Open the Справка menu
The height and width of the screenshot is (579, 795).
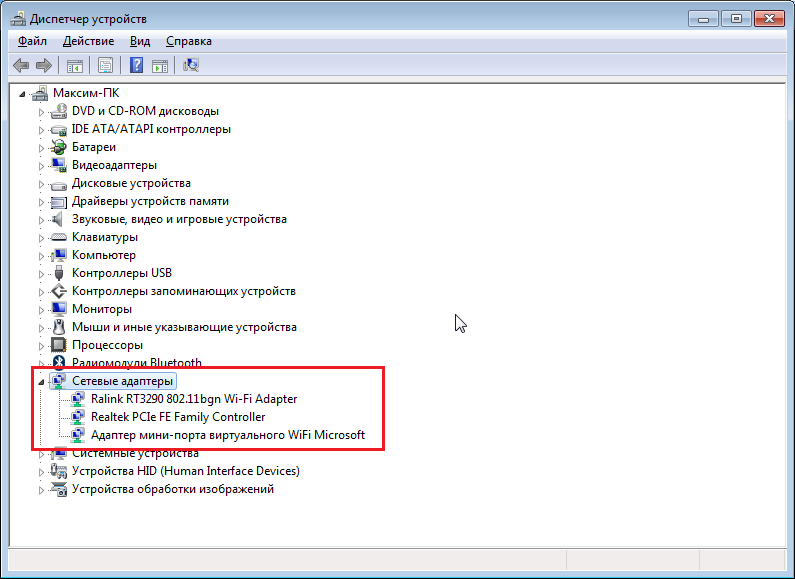(x=189, y=41)
